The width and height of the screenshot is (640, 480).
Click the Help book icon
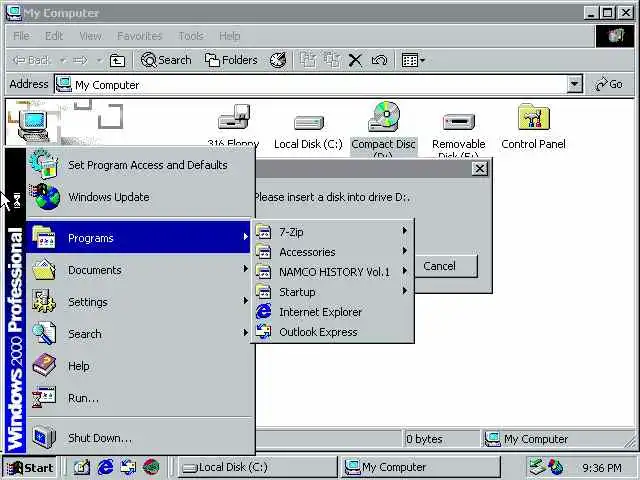click(x=44, y=365)
